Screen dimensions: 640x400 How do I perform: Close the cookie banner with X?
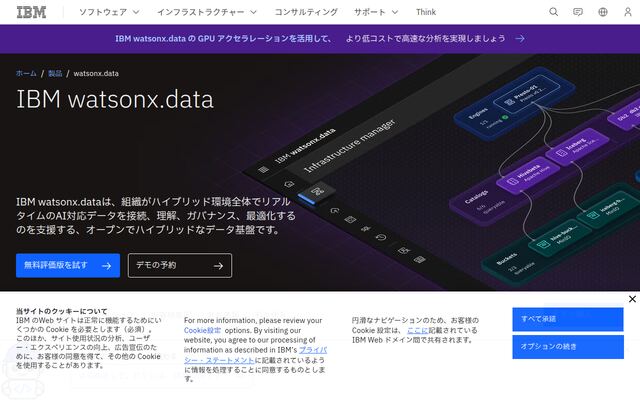pos(632,299)
